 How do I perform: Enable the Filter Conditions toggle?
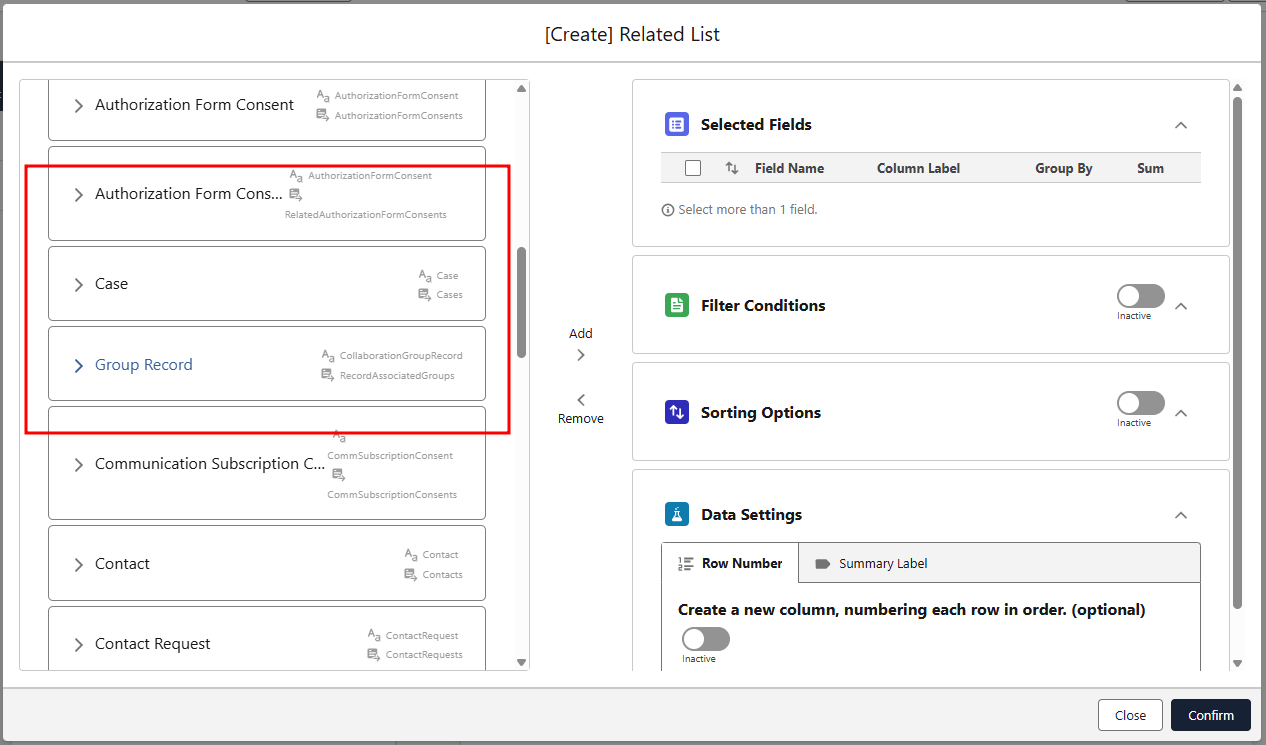[x=1141, y=296]
